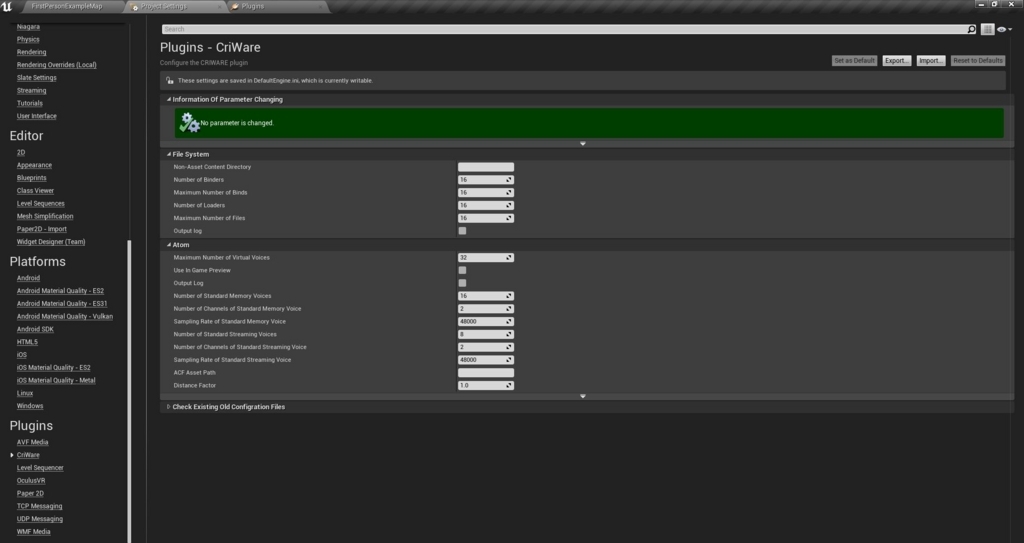The height and width of the screenshot is (543, 1024).
Task: Click Number of Loaders value spinner
Action: pos(486,205)
